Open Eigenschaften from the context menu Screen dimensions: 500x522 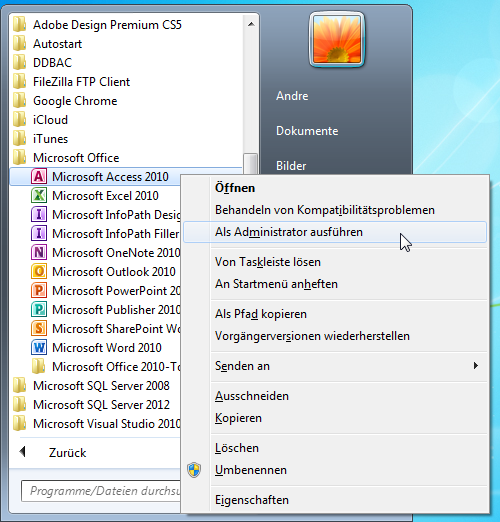tap(335, 500)
